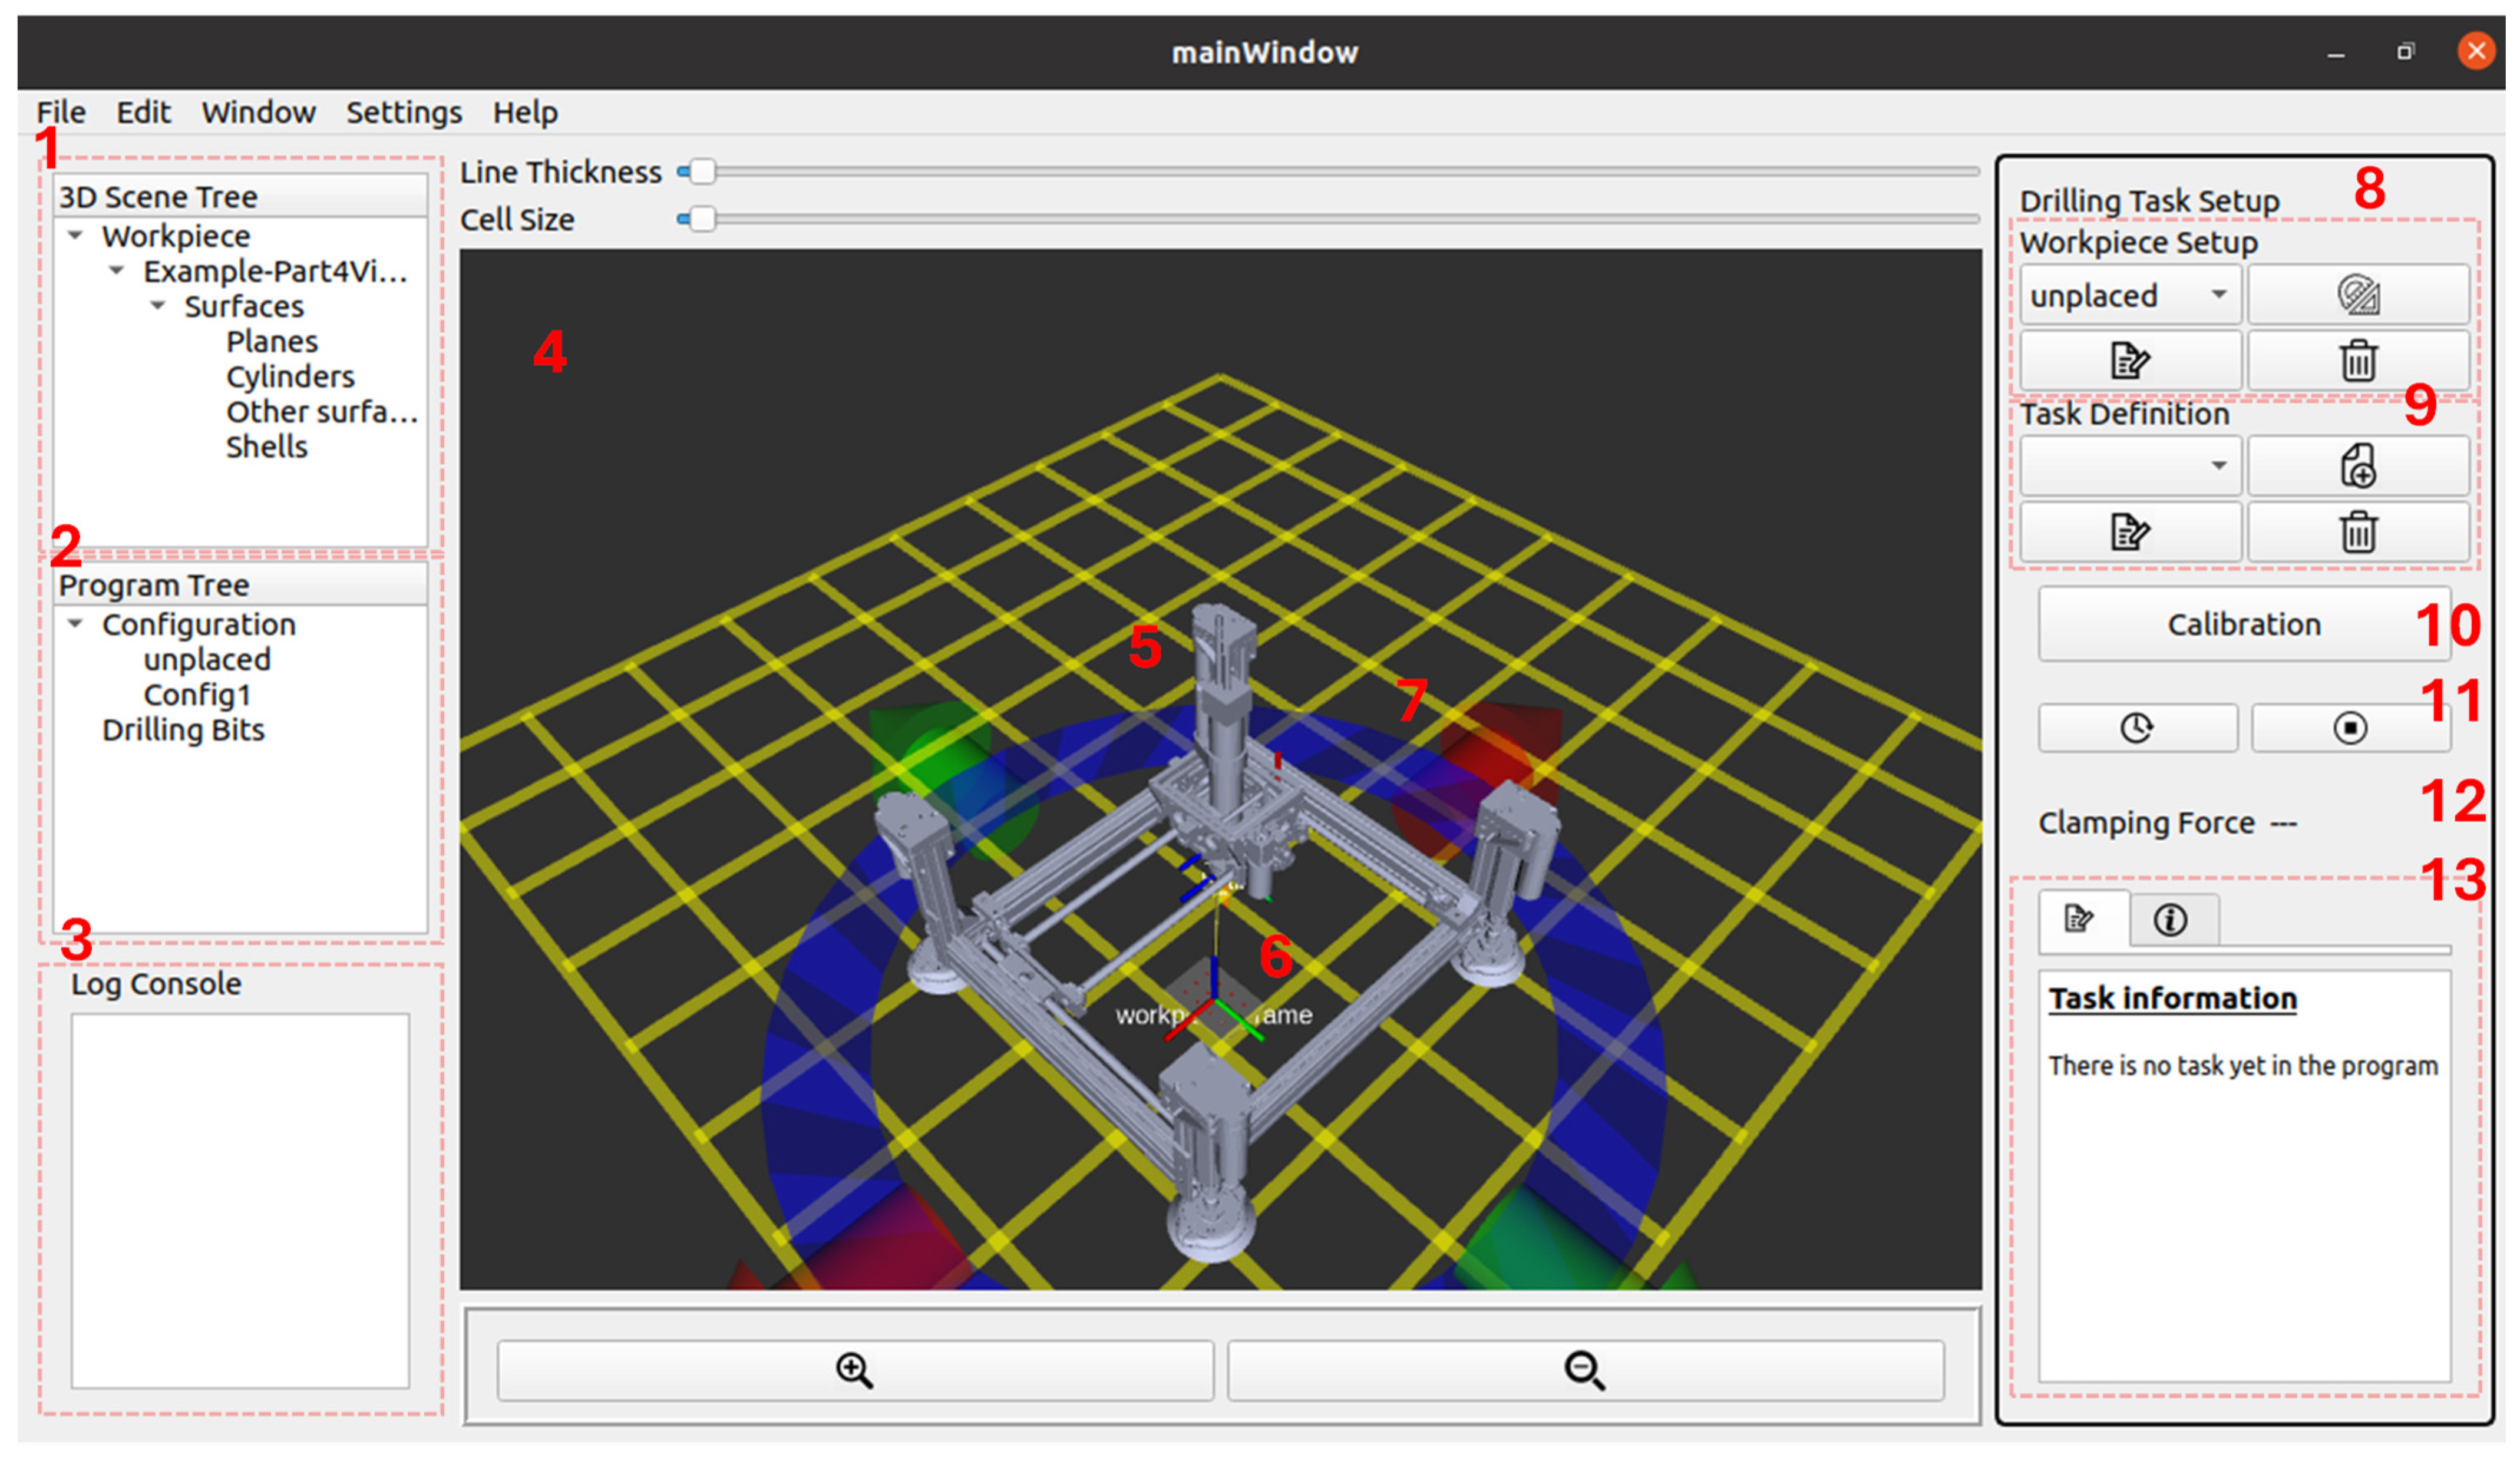The image size is (2520, 1461).
Task: Click the zoom out magnifier button
Action: point(1585,1370)
